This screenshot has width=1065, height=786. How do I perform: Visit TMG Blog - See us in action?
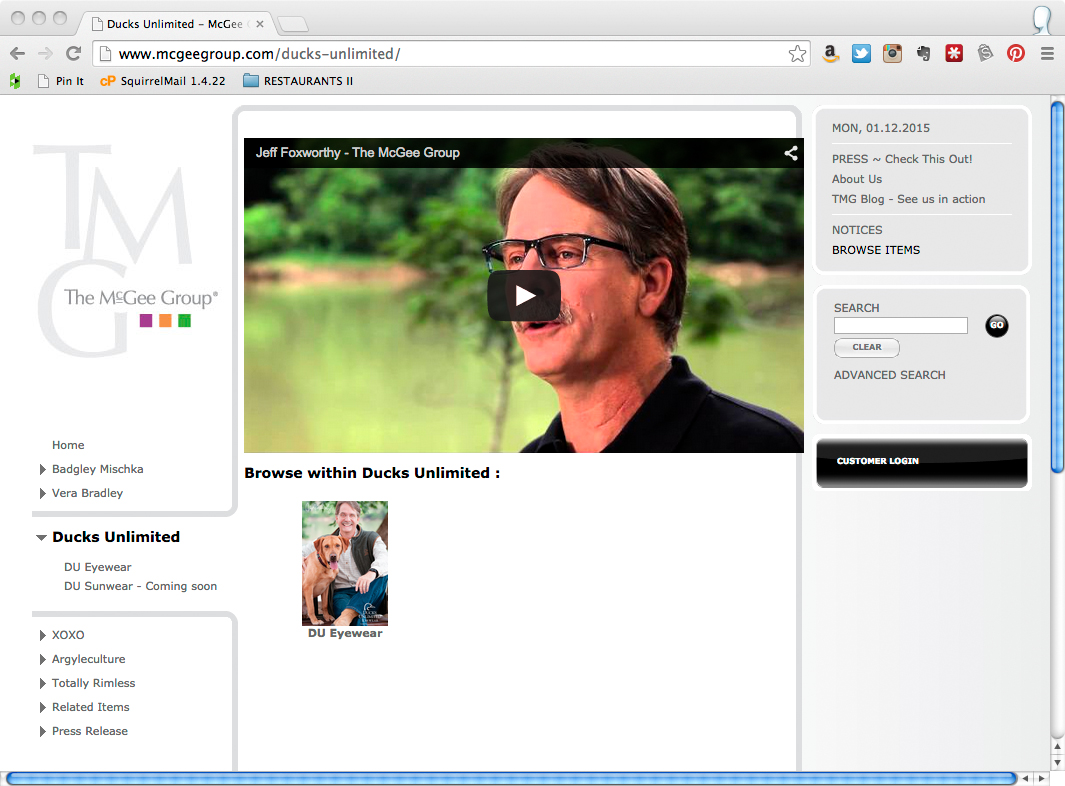pos(909,199)
